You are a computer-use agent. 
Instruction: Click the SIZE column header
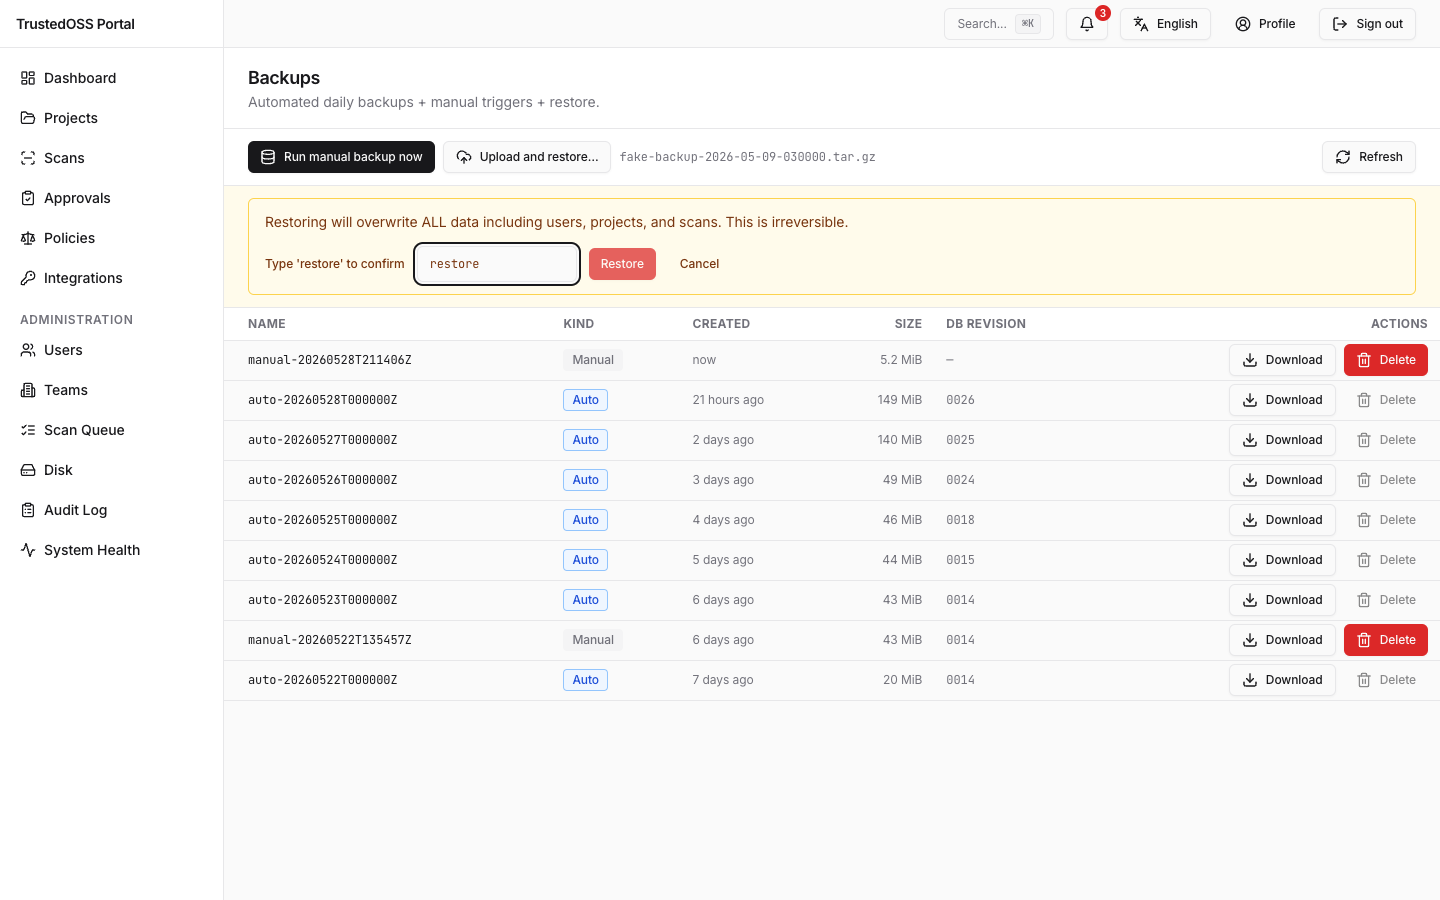click(x=908, y=324)
